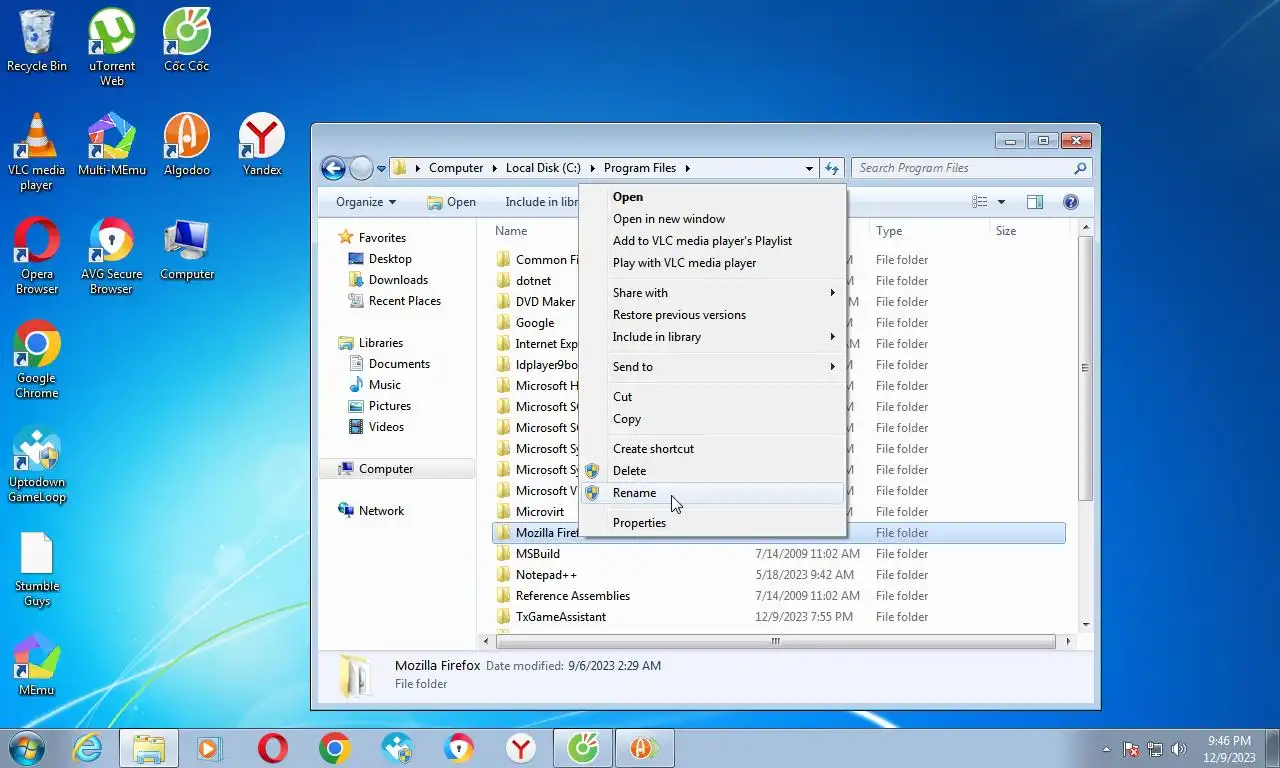Select Add to VLC media player's Playlist
This screenshot has height=768, width=1280.
[713, 241]
